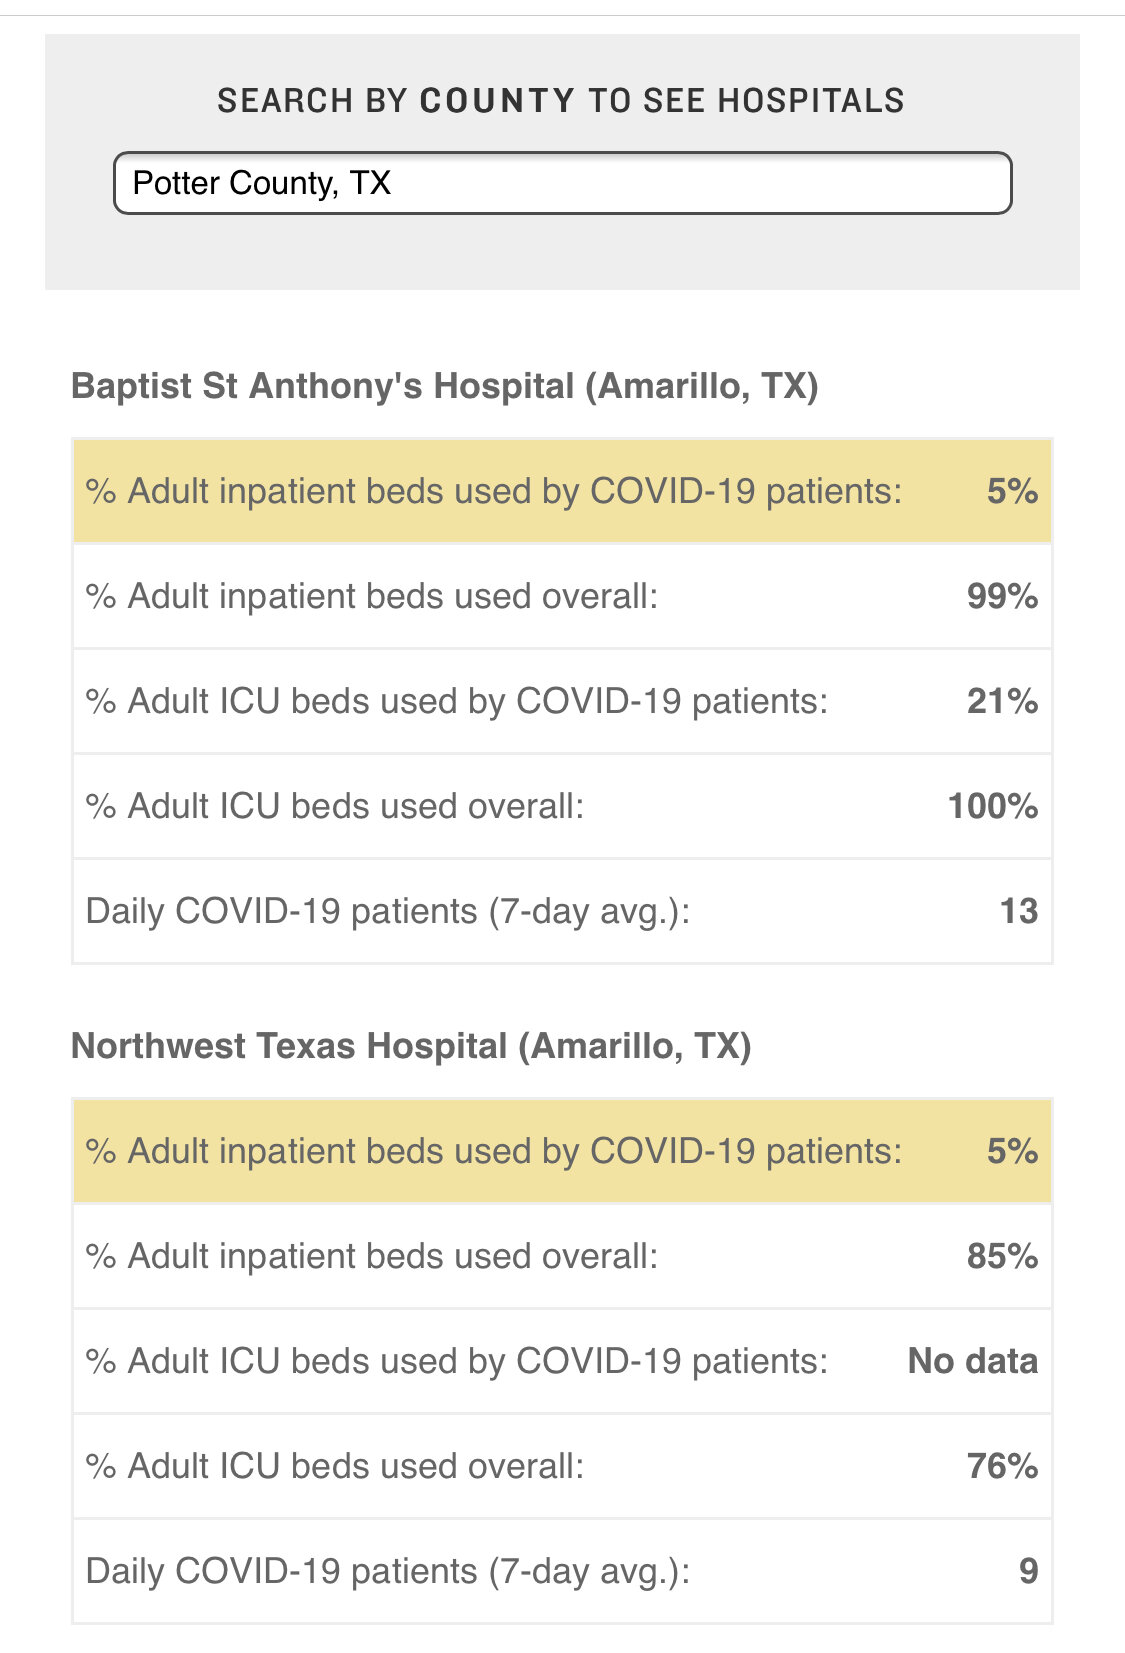The width and height of the screenshot is (1125, 1653).
Task: Click Baptist St Anthony's highlighted COVID-19 inpatient row
Action: 562,491
